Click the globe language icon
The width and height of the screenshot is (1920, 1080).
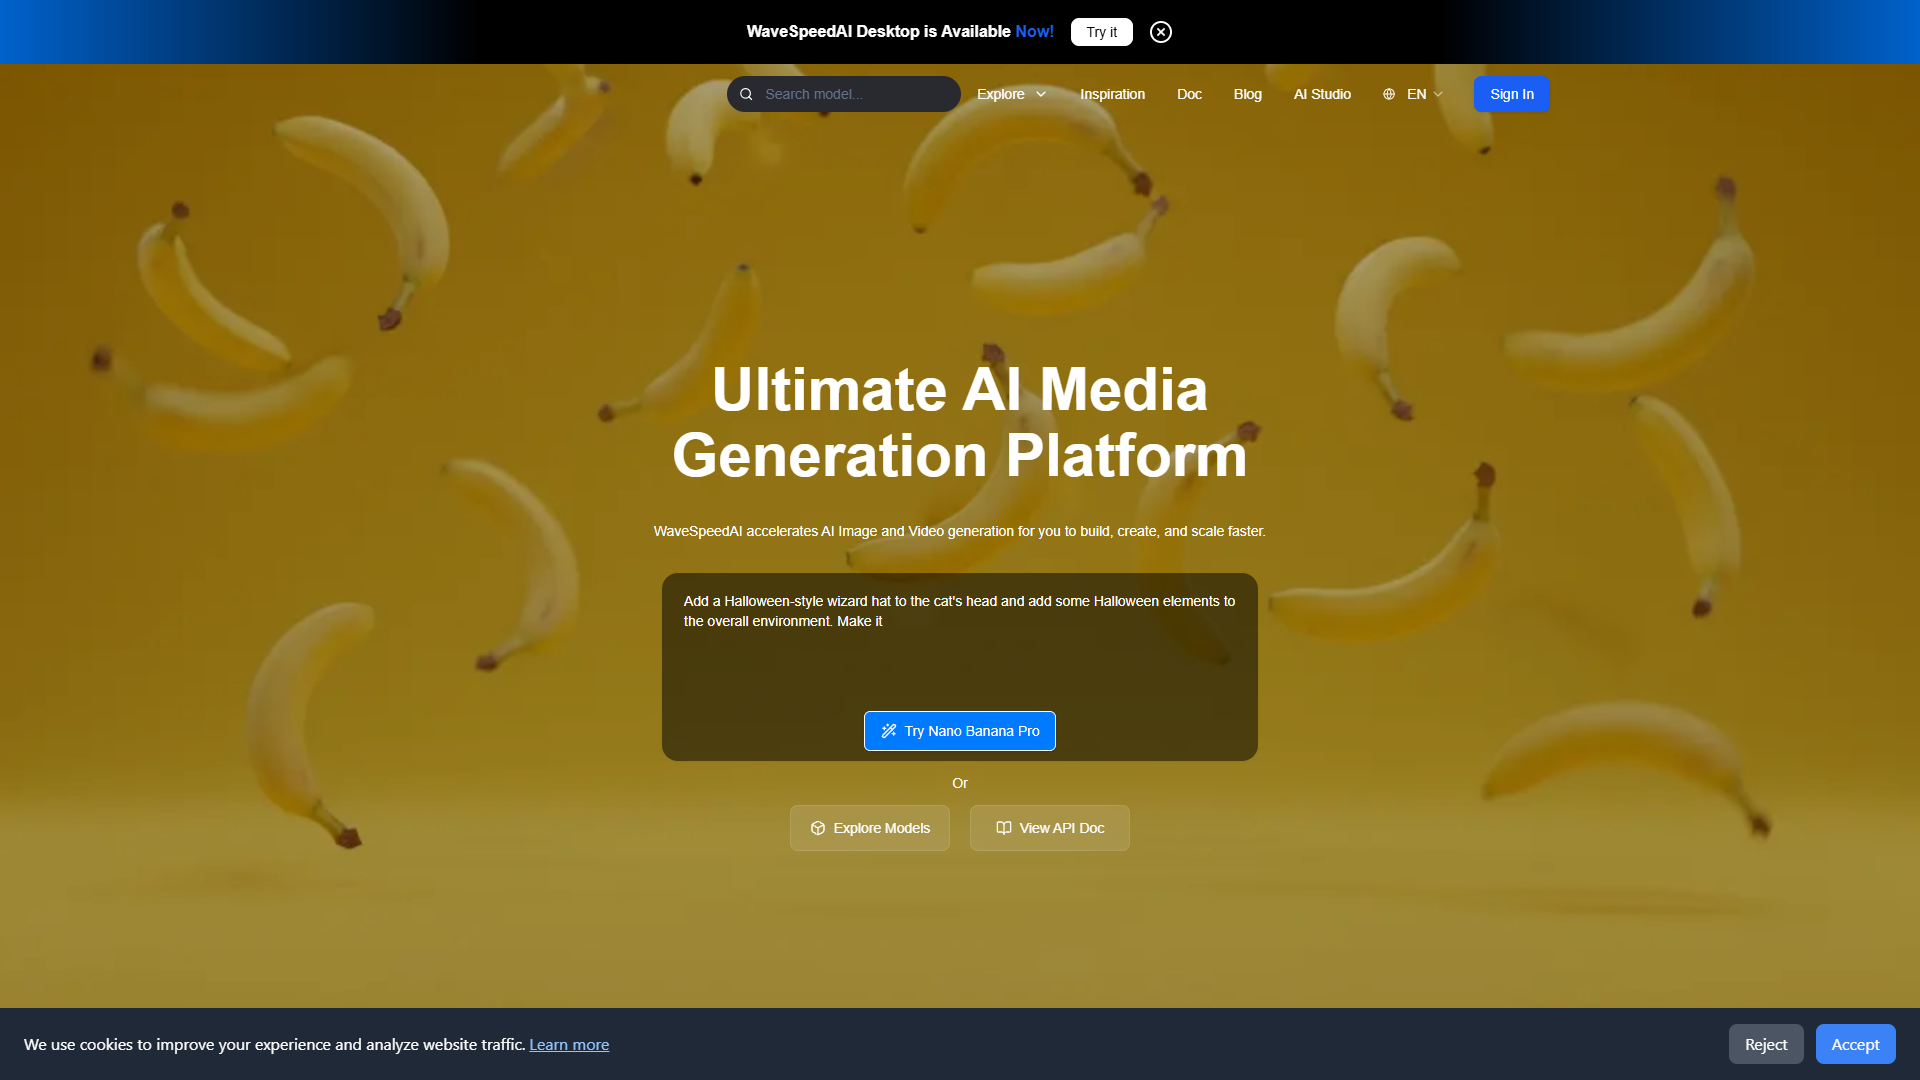(1389, 94)
